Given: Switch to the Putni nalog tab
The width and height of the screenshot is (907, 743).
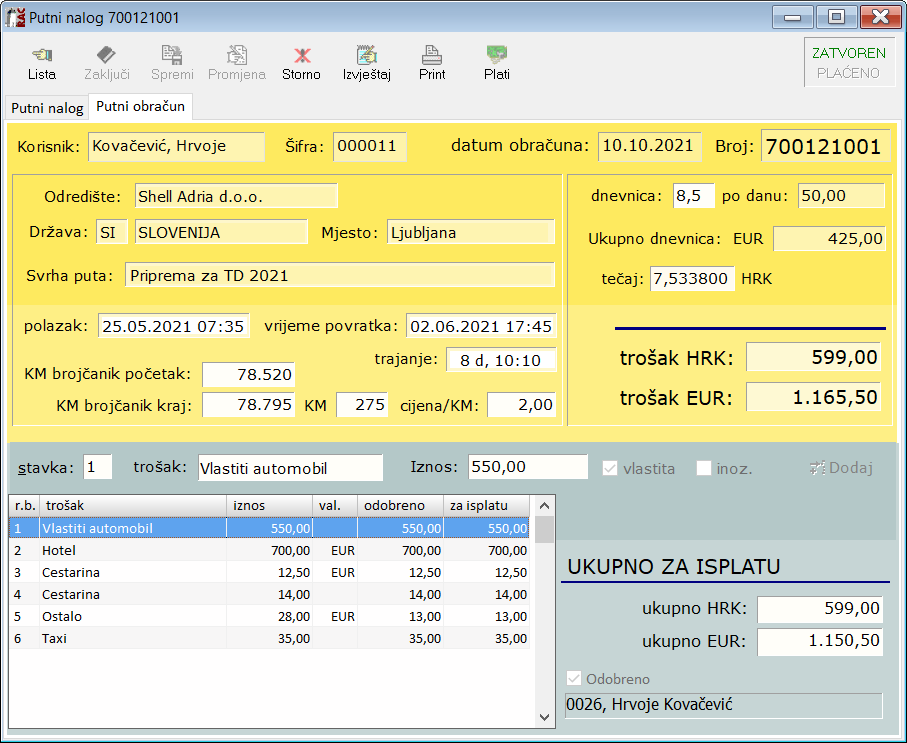Looking at the screenshot, I should click(x=47, y=108).
